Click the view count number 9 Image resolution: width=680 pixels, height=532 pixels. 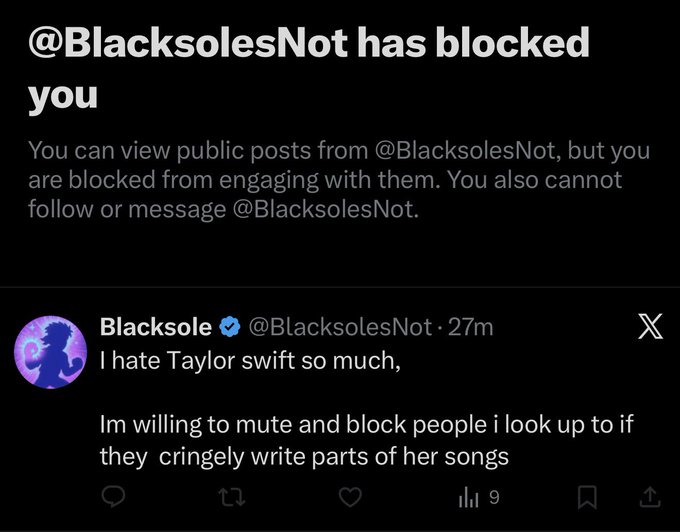(494, 495)
